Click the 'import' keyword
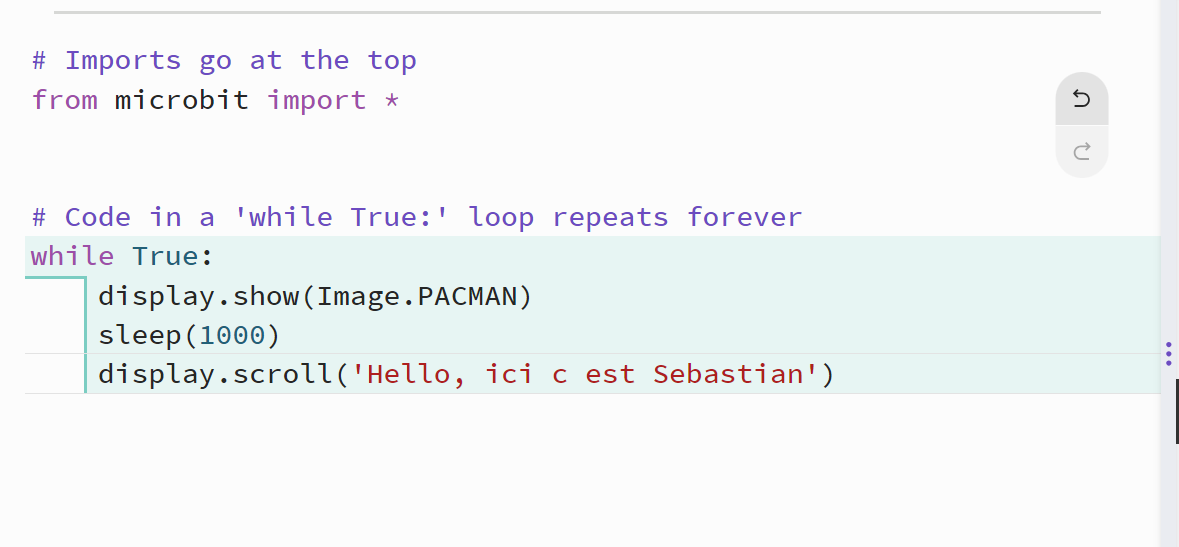The image size is (1179, 547). tap(317, 99)
